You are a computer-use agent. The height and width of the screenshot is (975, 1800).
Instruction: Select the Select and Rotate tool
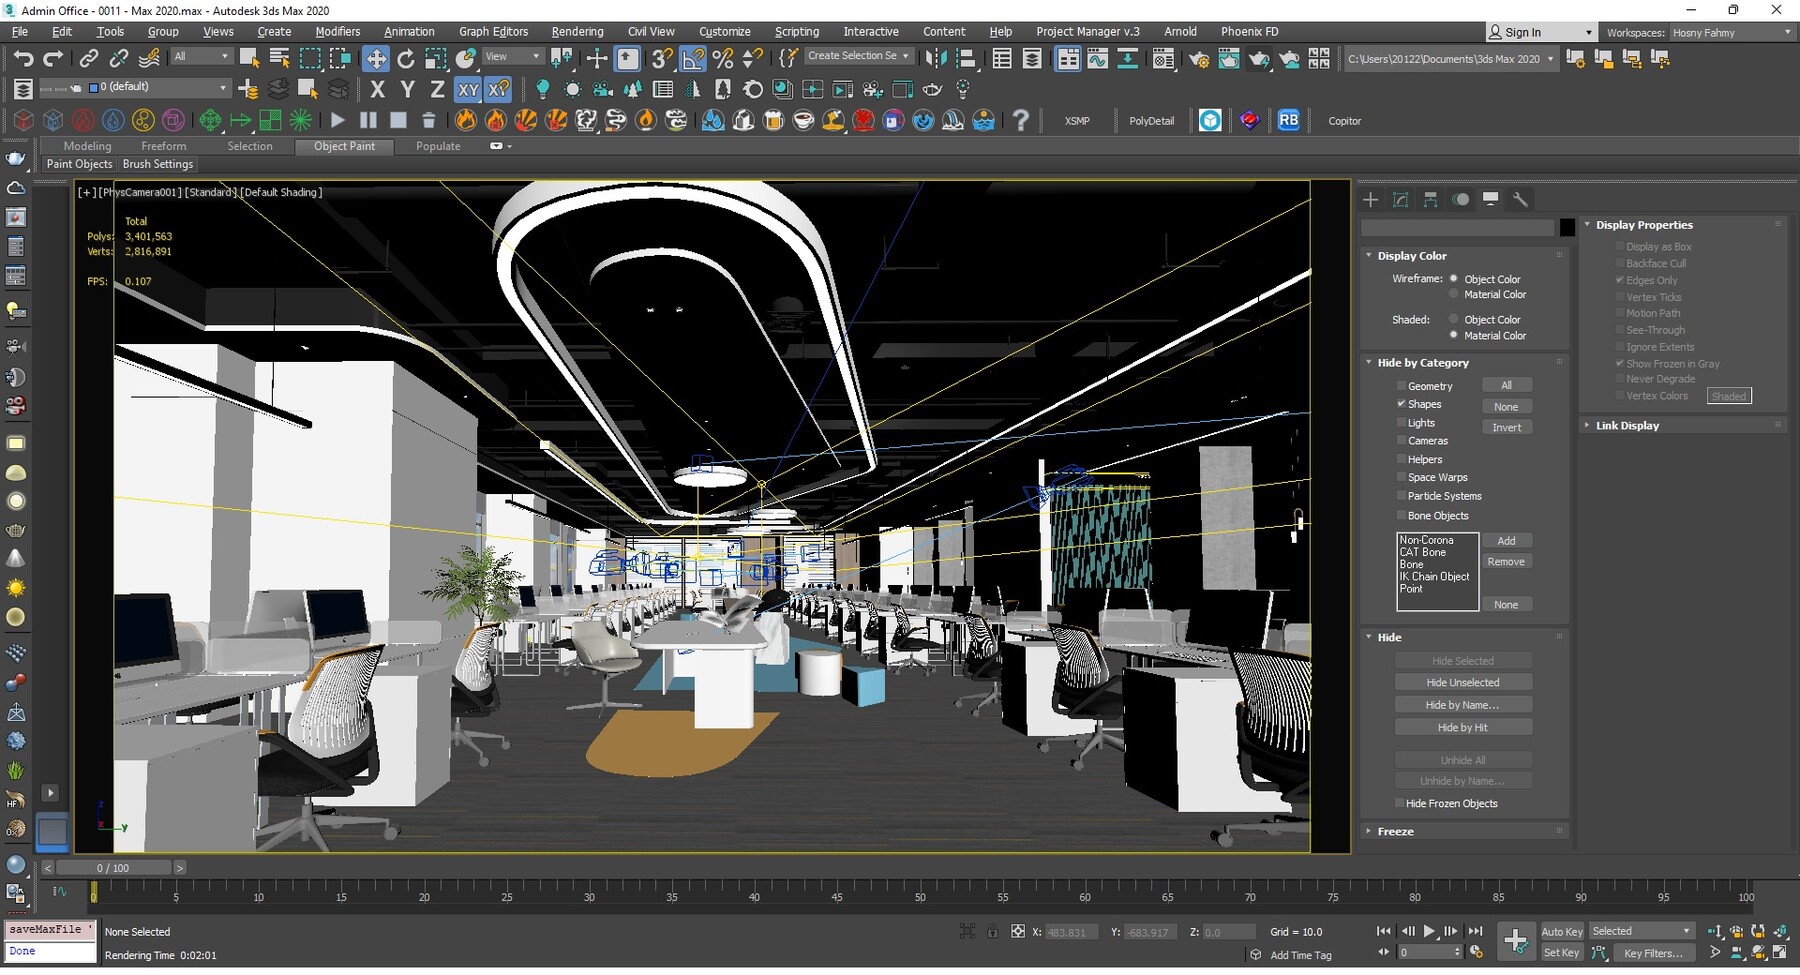click(x=406, y=57)
